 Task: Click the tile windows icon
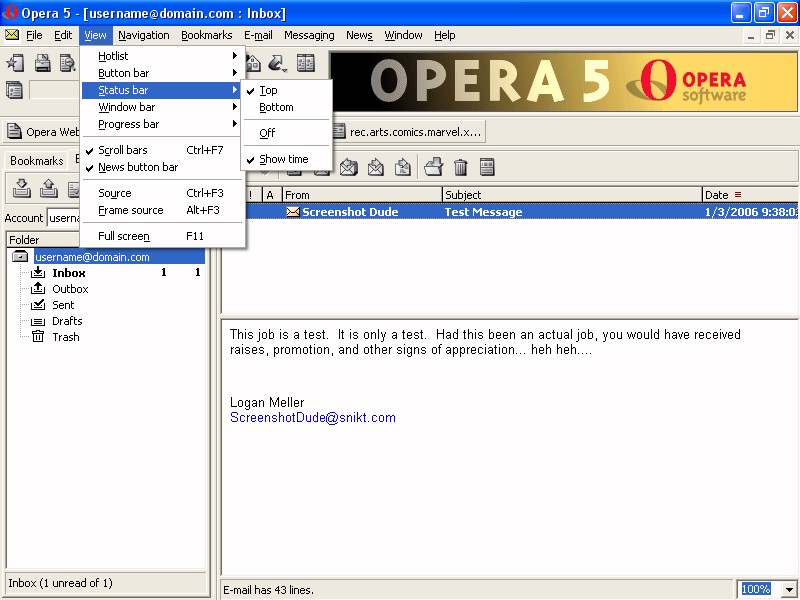tap(306, 63)
